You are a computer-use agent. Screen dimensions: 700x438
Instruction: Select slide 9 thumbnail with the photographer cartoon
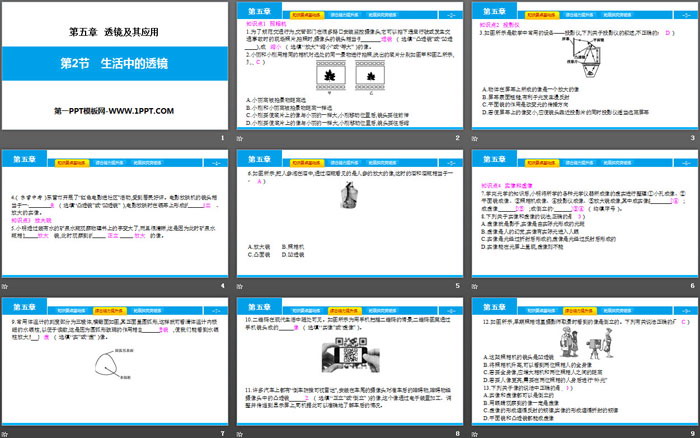pyautogui.click(x=585, y=361)
